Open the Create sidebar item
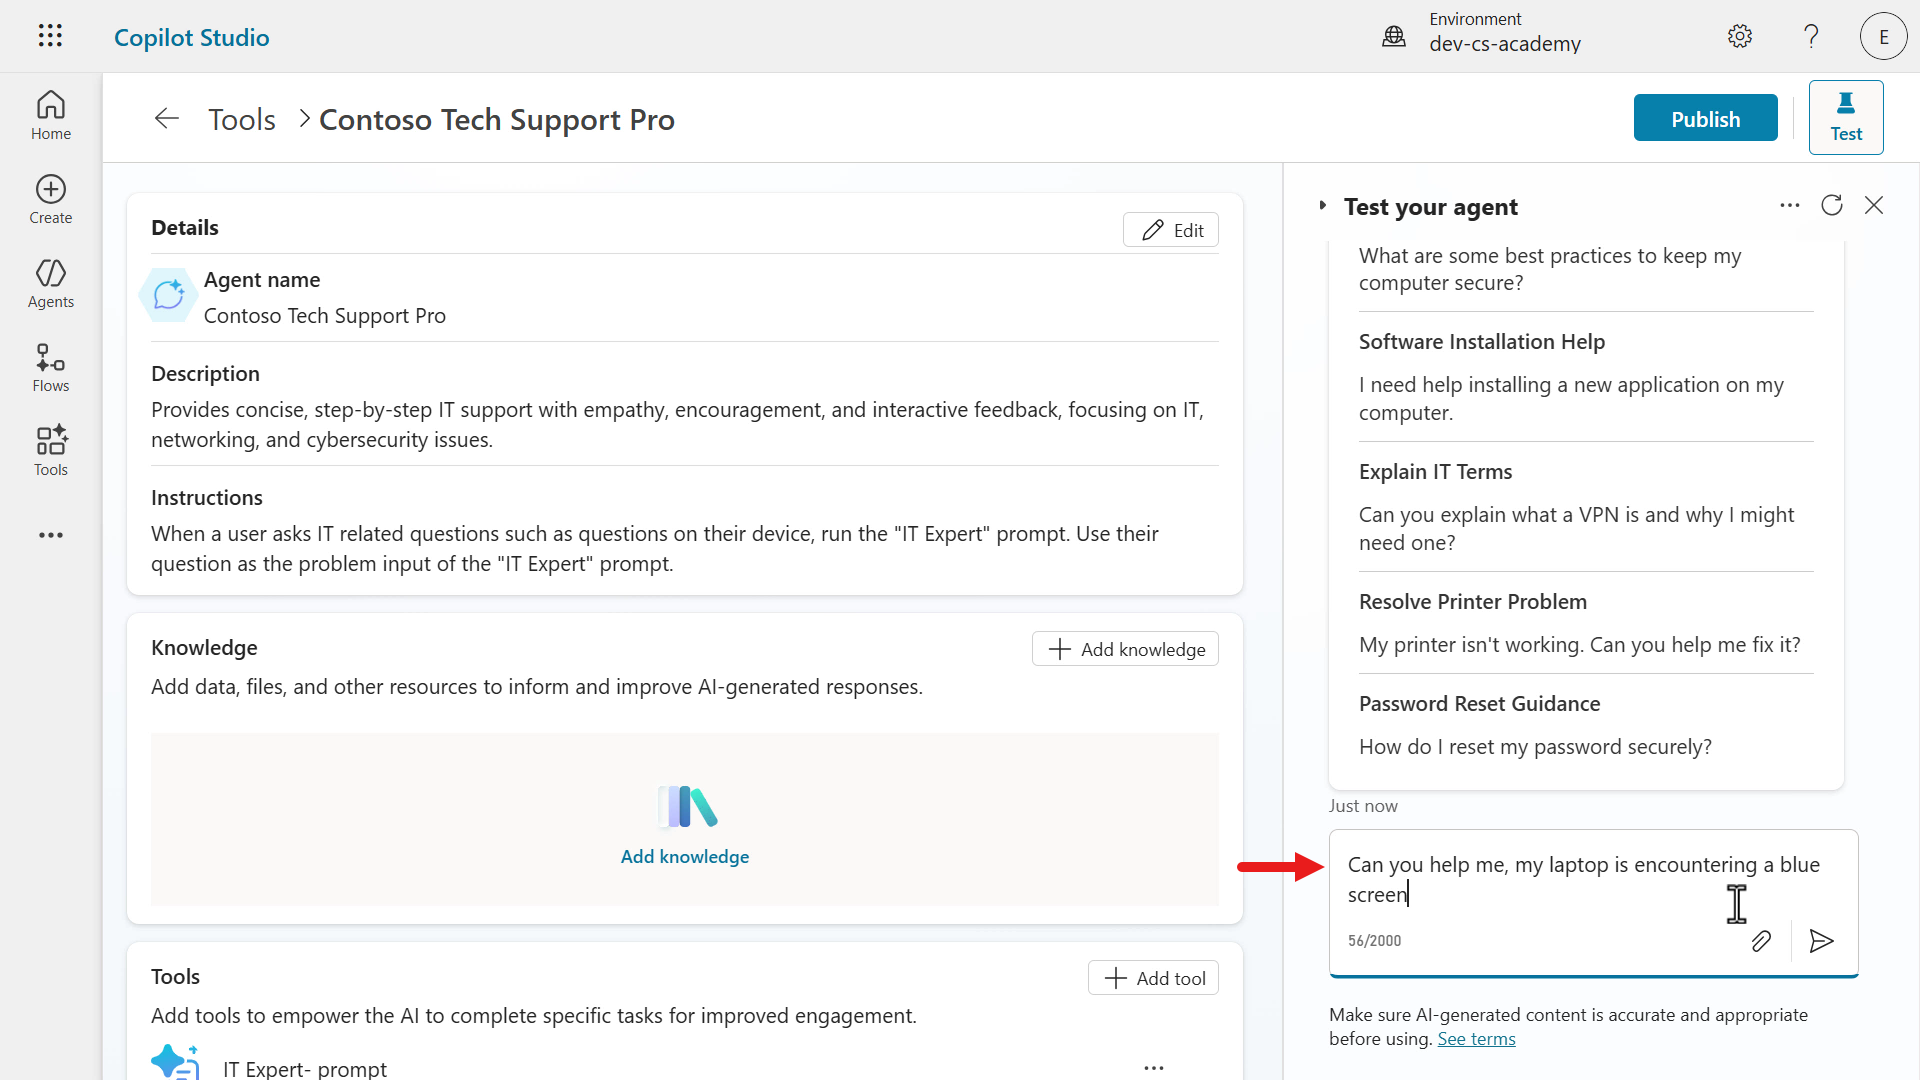The height and width of the screenshot is (1080, 1920). (x=50, y=199)
